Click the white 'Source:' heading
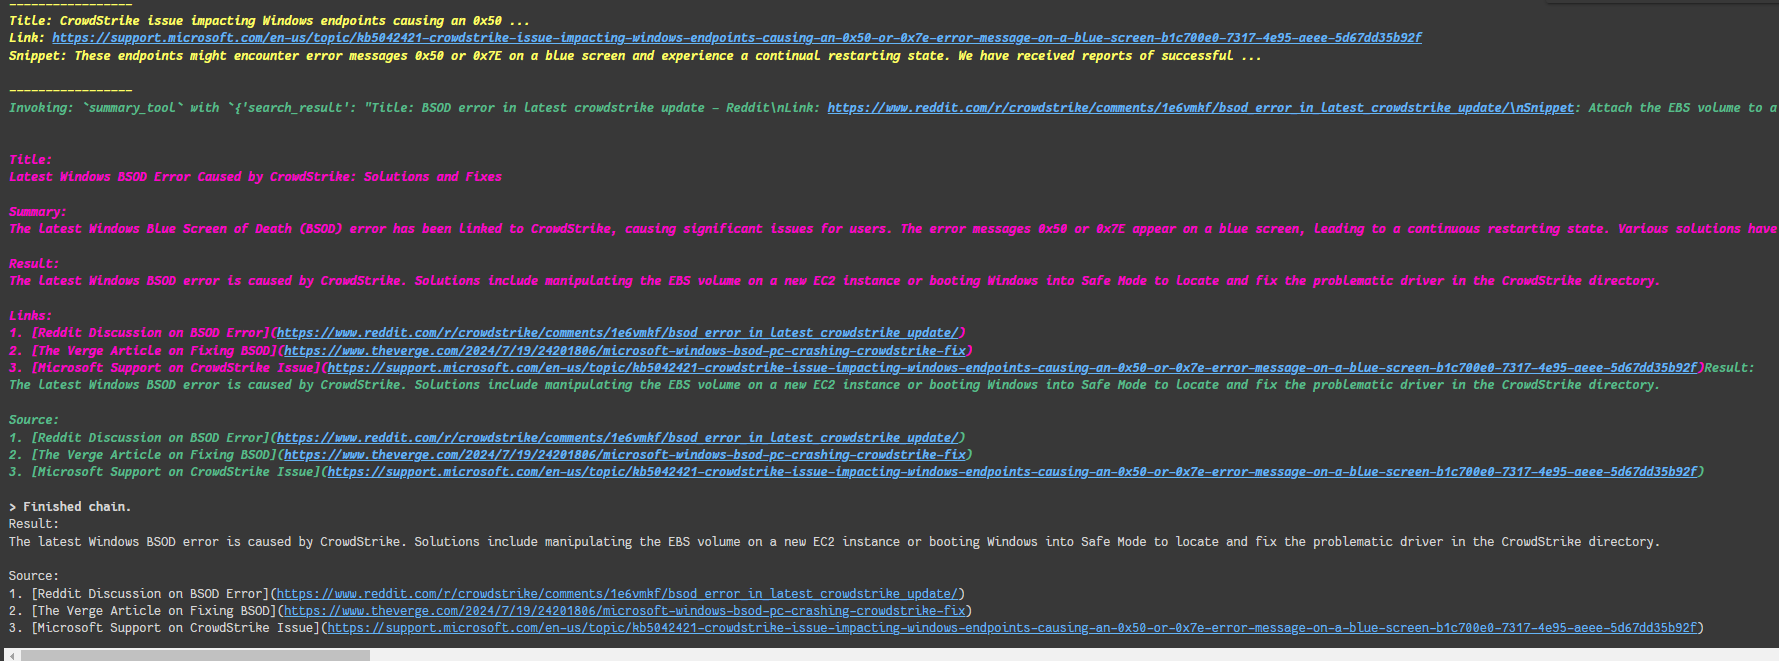 click(34, 576)
